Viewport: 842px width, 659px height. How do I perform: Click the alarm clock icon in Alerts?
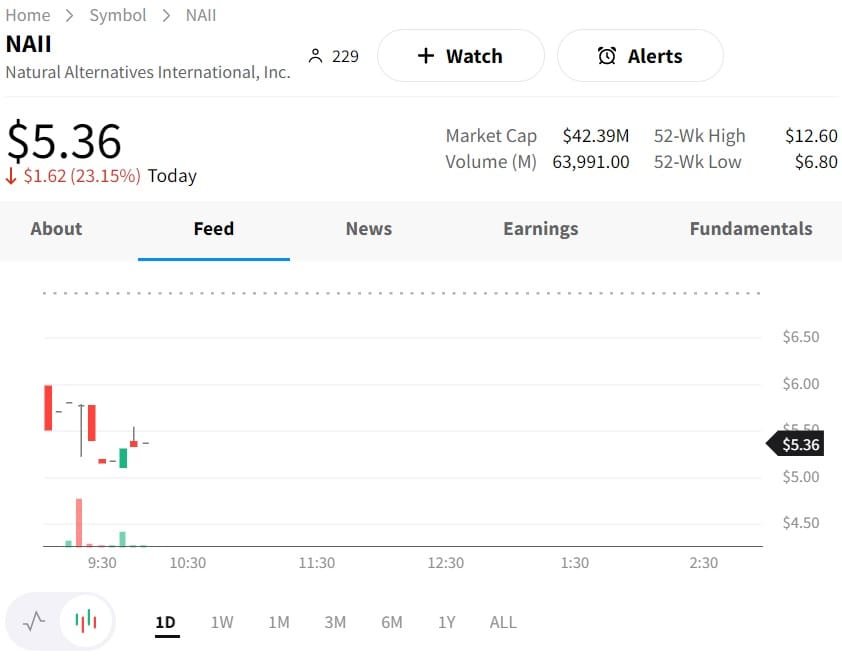coord(607,56)
